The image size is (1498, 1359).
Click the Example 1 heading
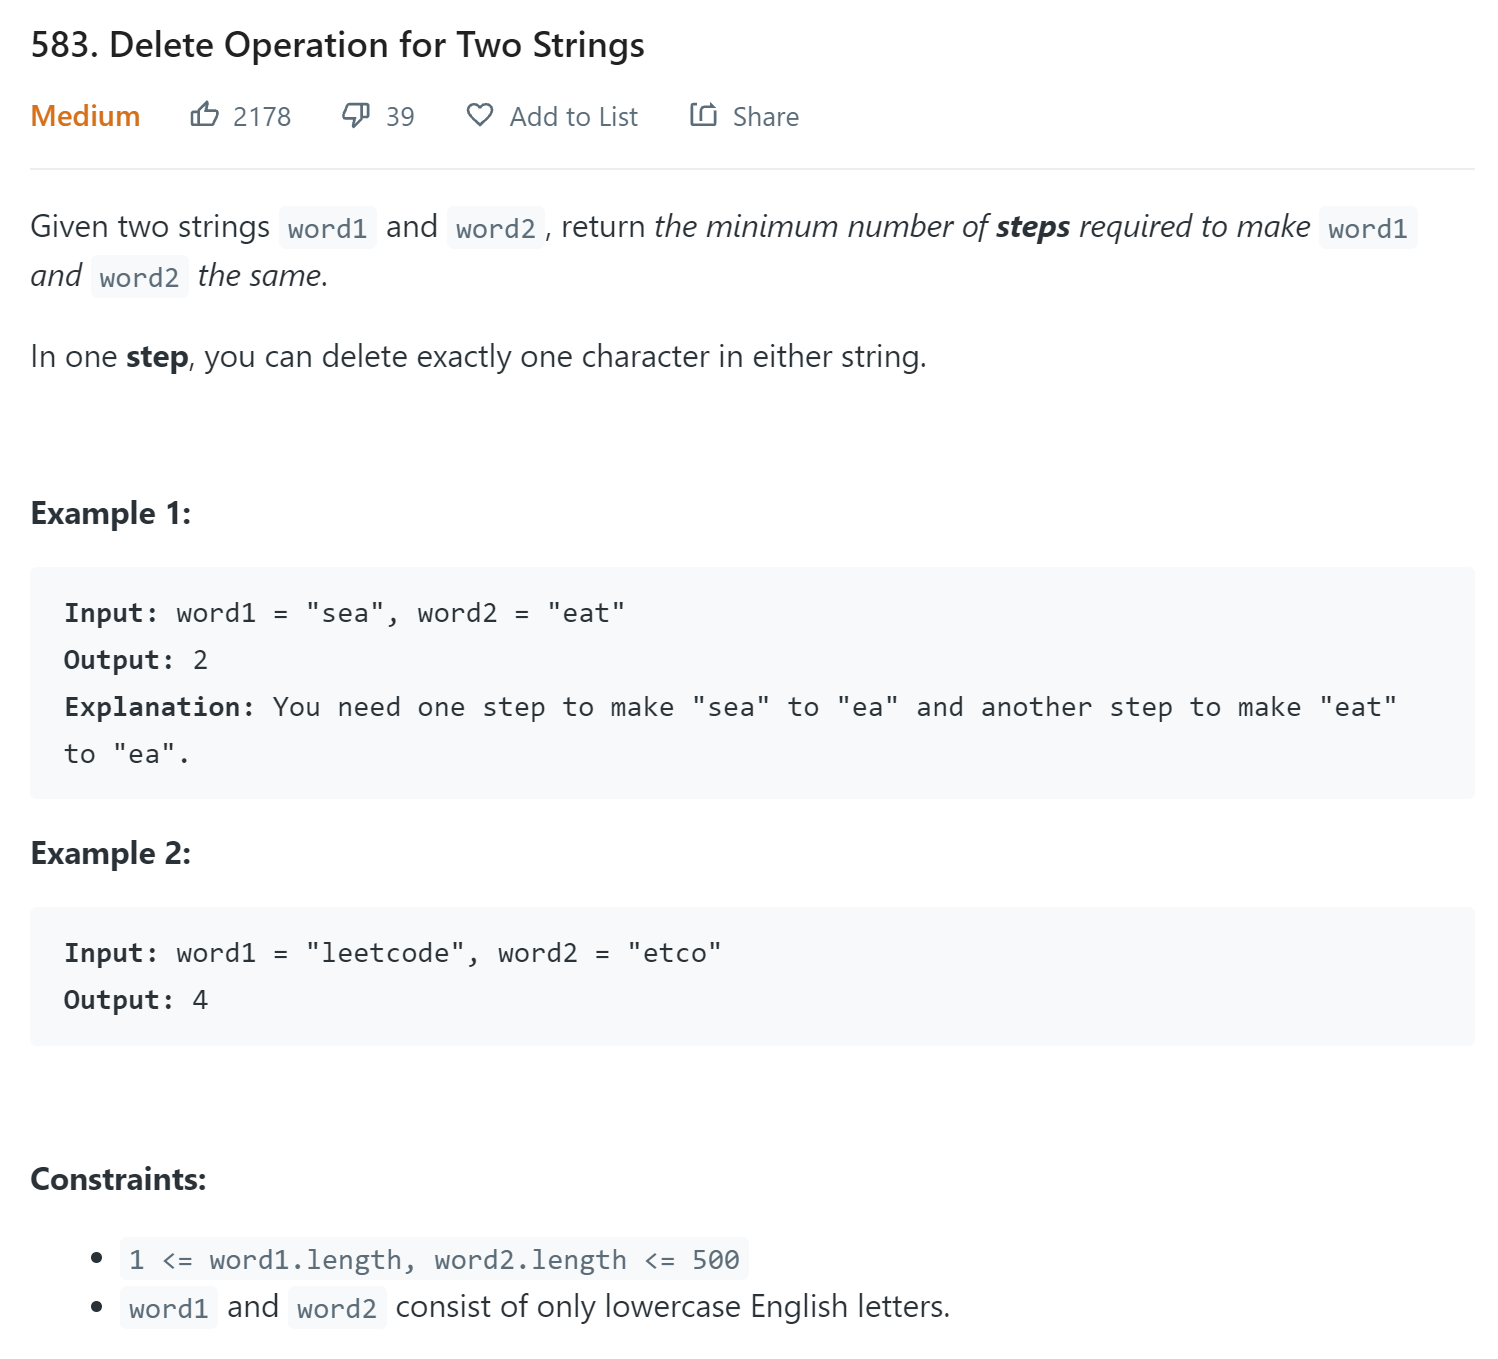110,513
